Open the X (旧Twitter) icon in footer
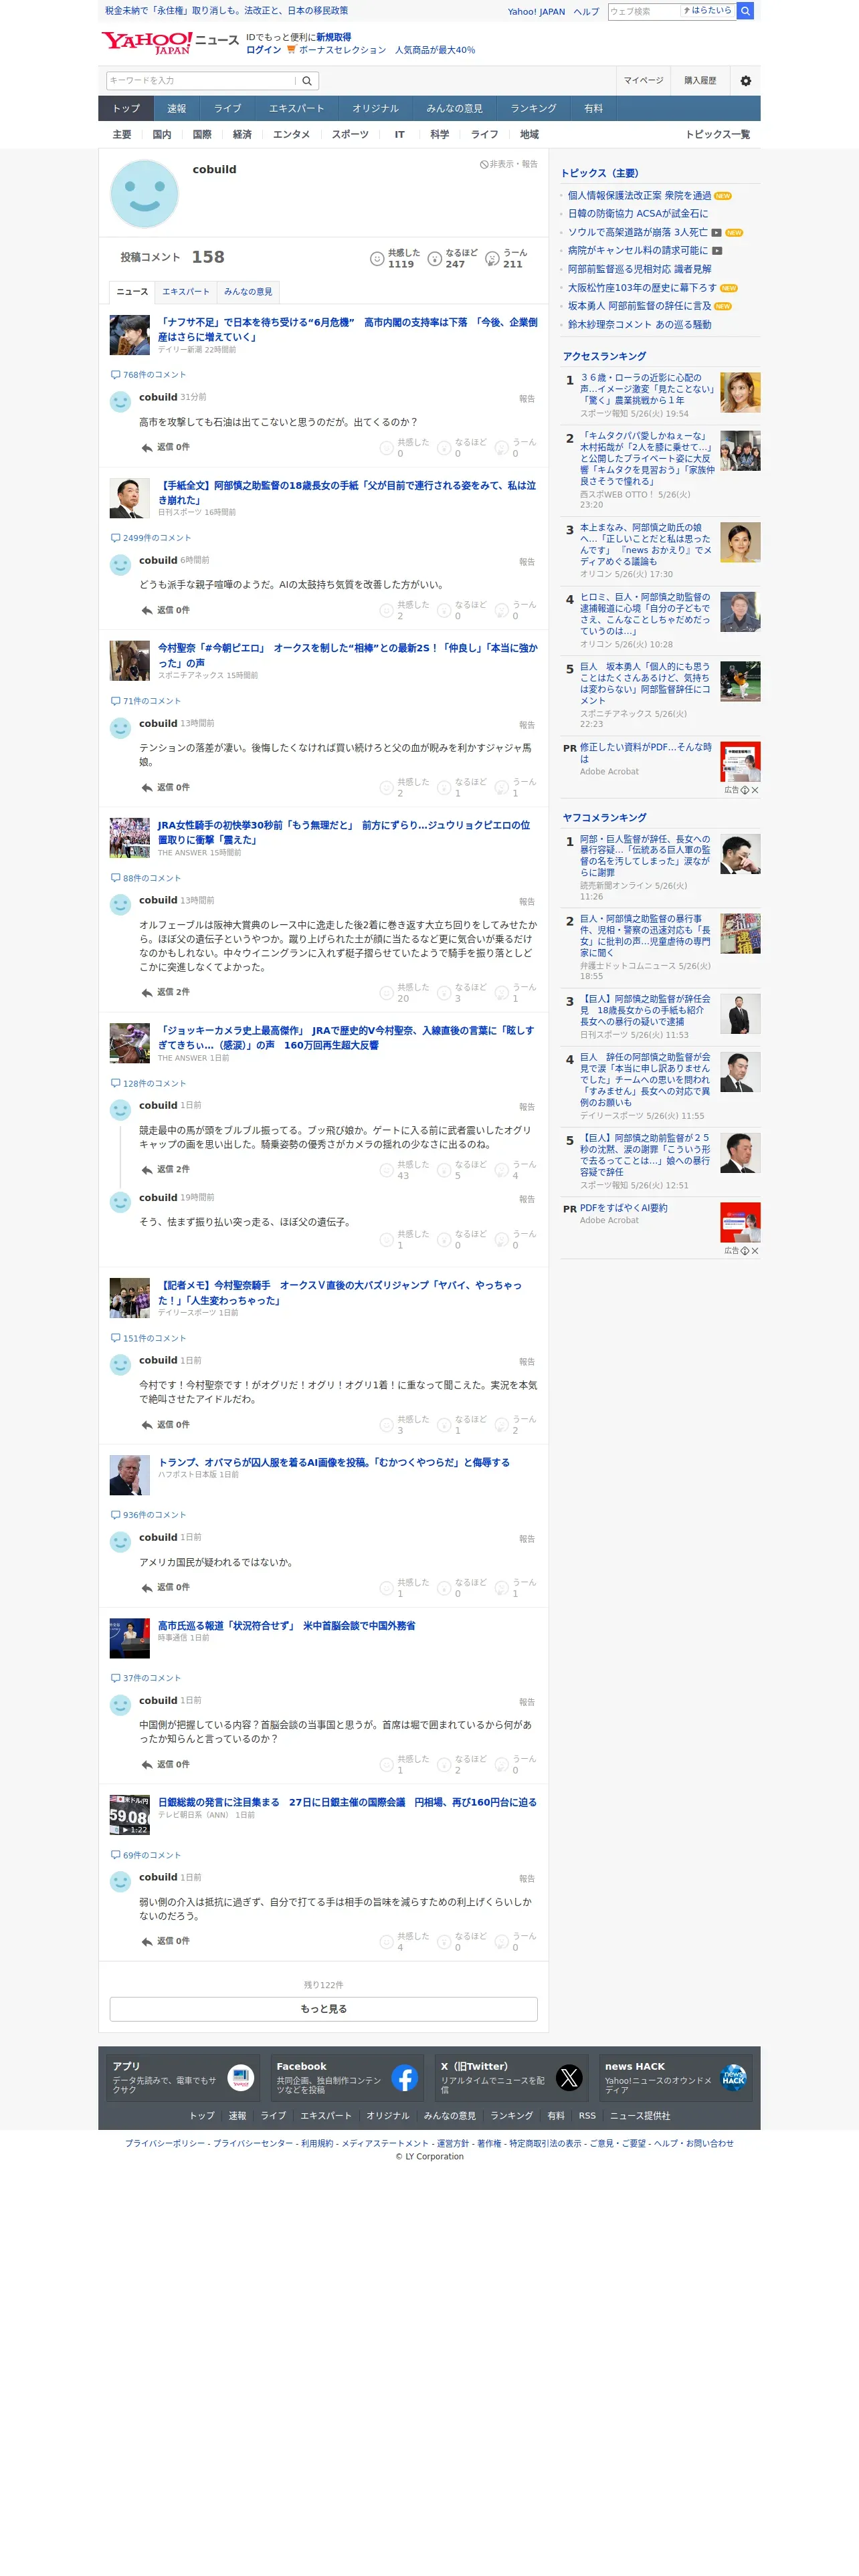 tap(569, 2078)
